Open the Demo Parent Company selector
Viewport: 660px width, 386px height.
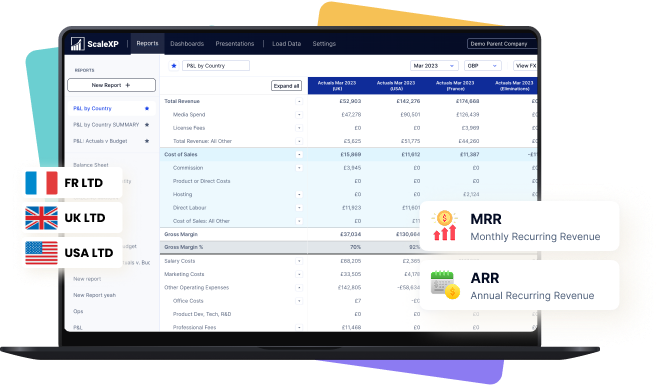(502, 44)
